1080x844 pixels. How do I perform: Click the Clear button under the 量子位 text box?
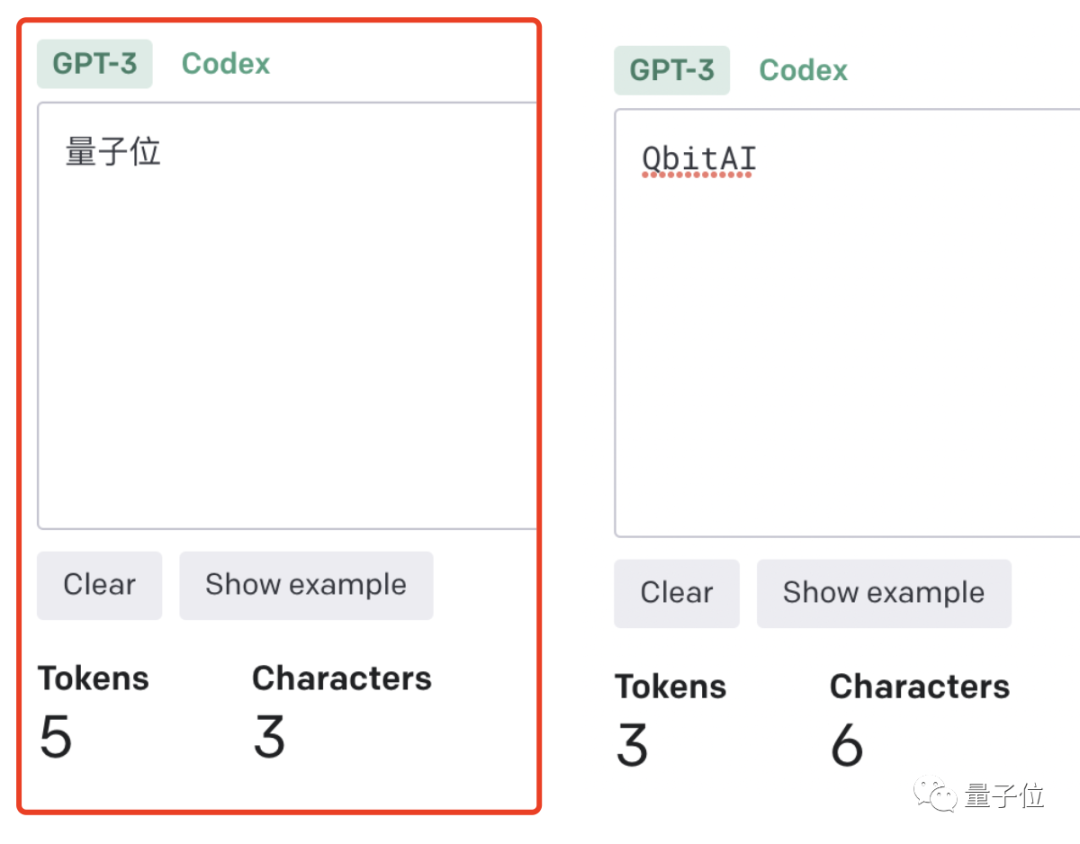[99, 585]
